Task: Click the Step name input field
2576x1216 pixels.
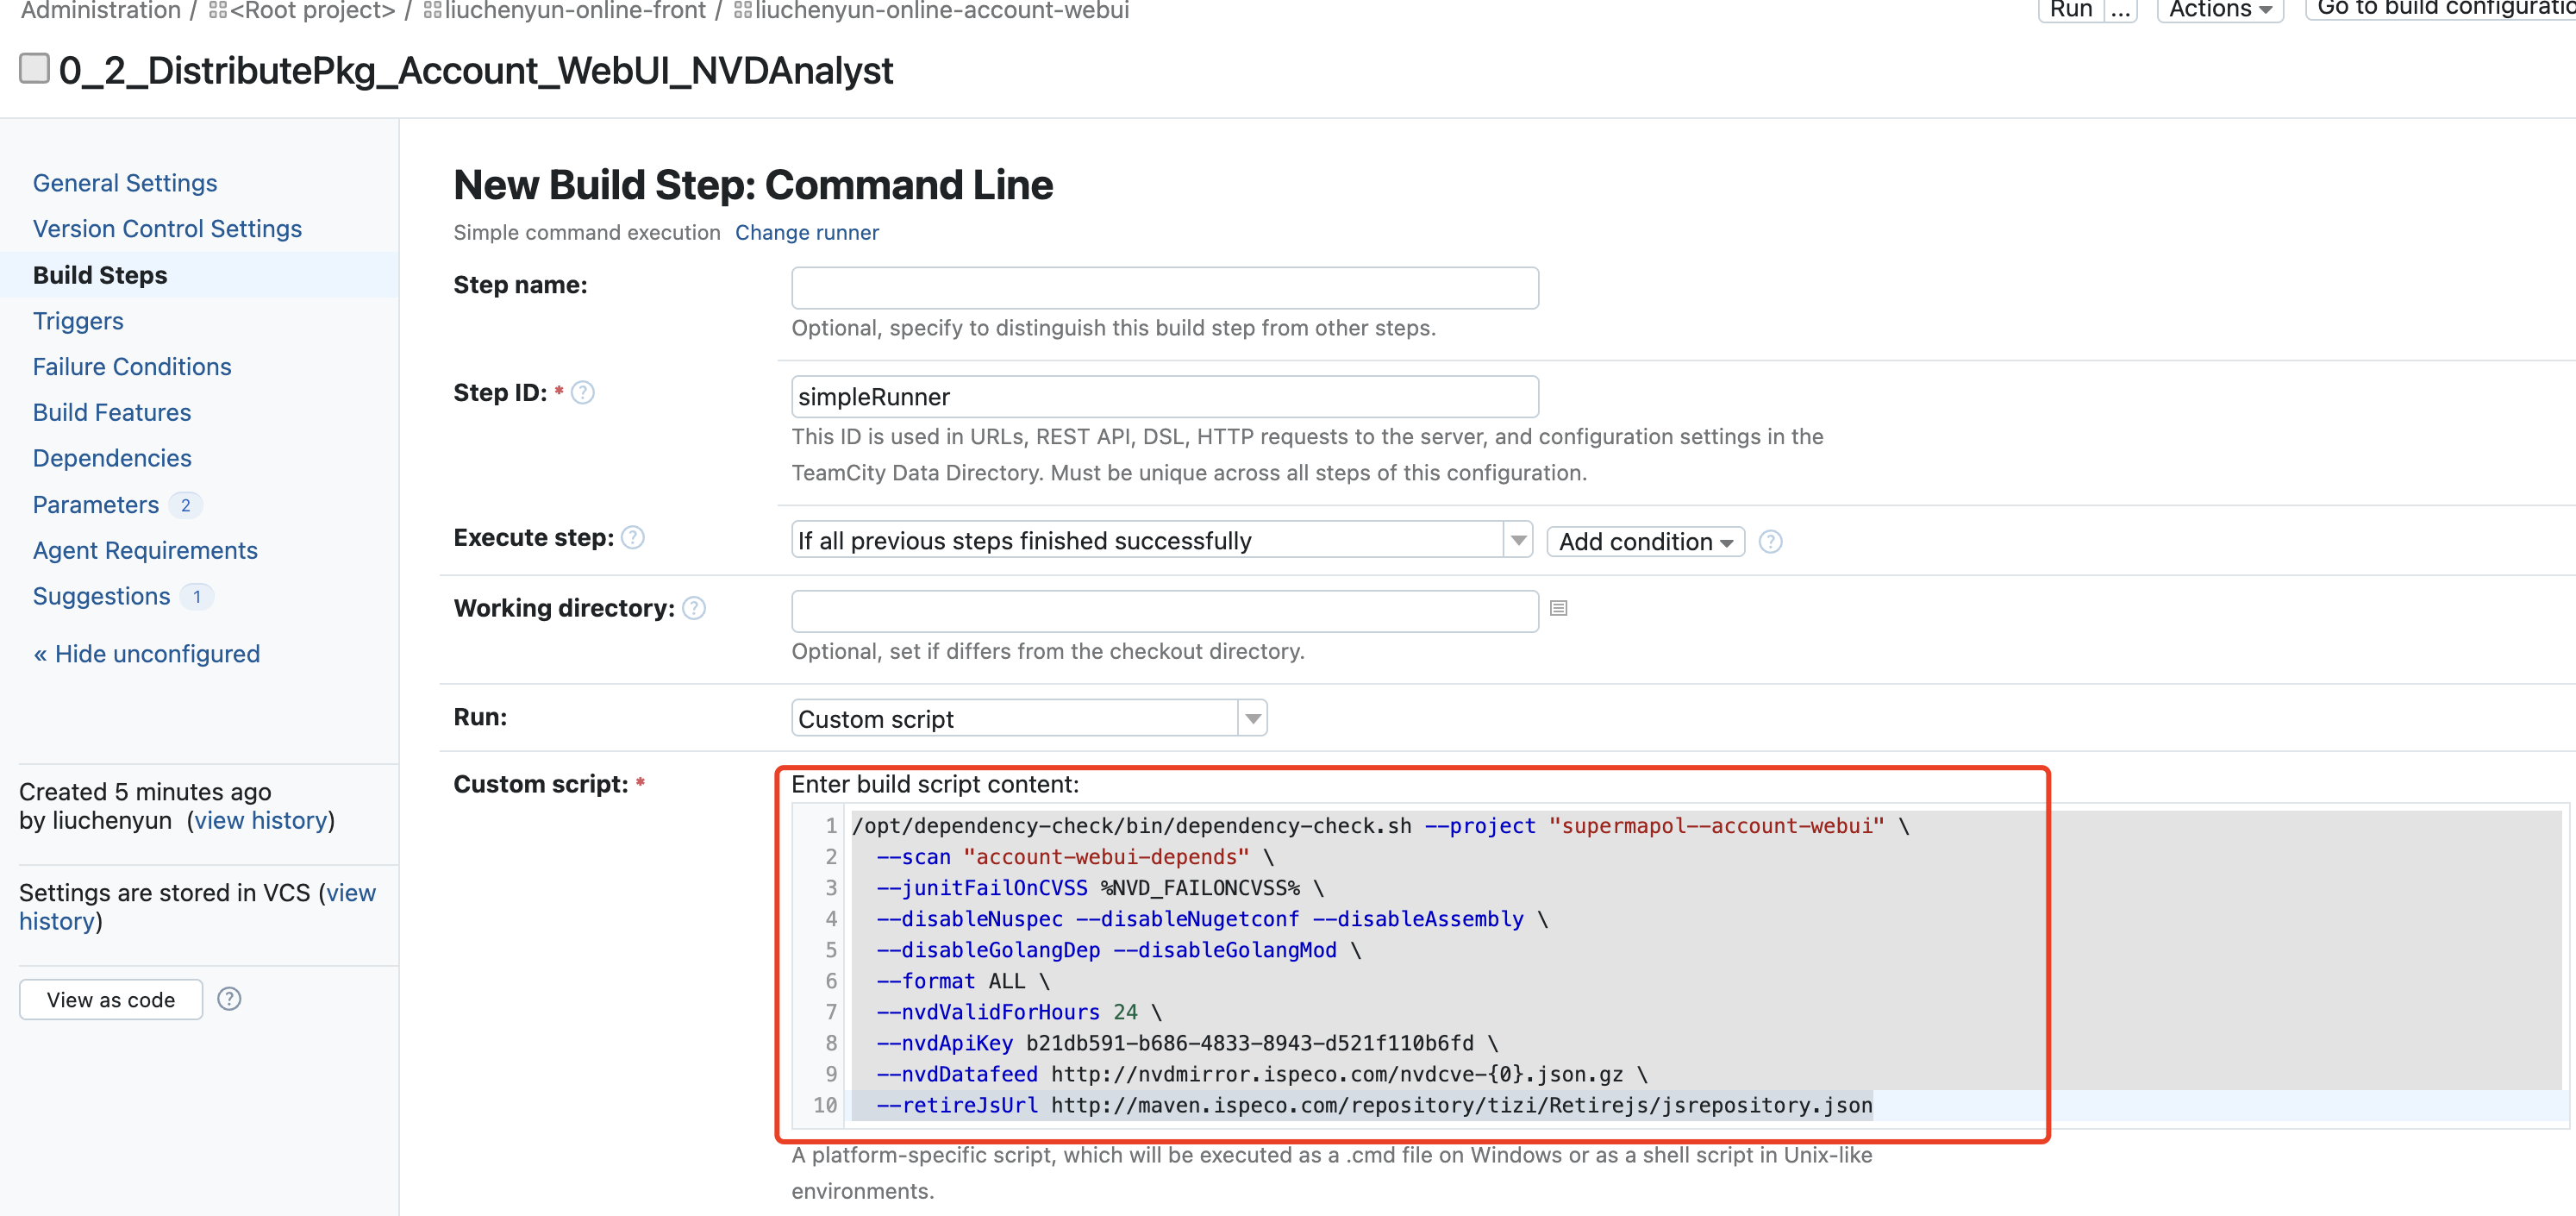Action: click(1164, 288)
